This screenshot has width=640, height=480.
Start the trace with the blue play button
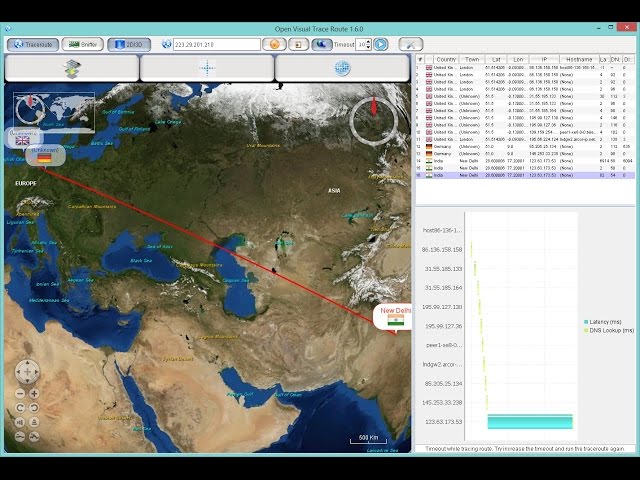tap(381, 44)
